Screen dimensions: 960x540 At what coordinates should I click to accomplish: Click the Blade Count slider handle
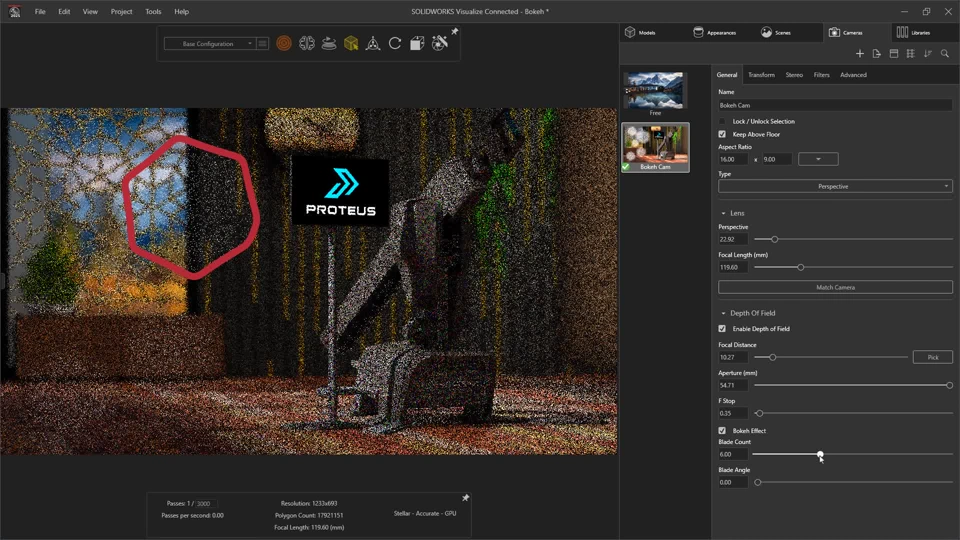[x=820, y=454]
